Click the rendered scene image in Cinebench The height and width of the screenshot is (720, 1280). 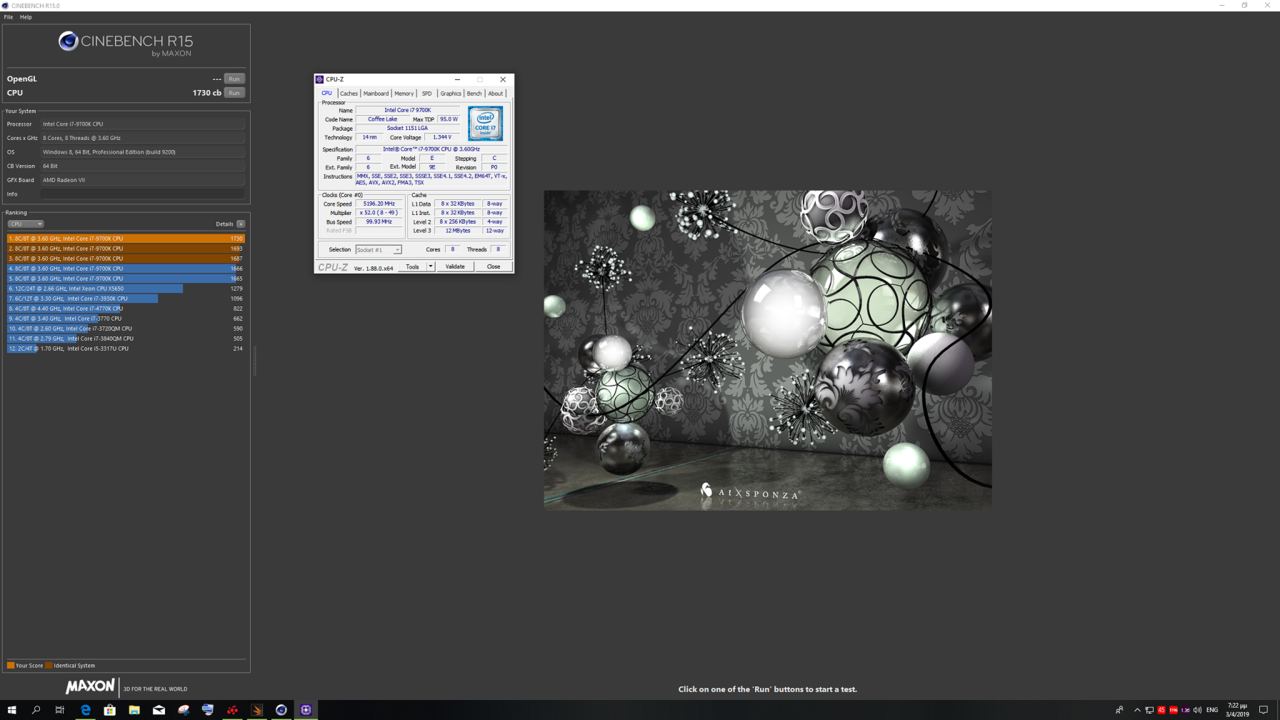point(768,350)
